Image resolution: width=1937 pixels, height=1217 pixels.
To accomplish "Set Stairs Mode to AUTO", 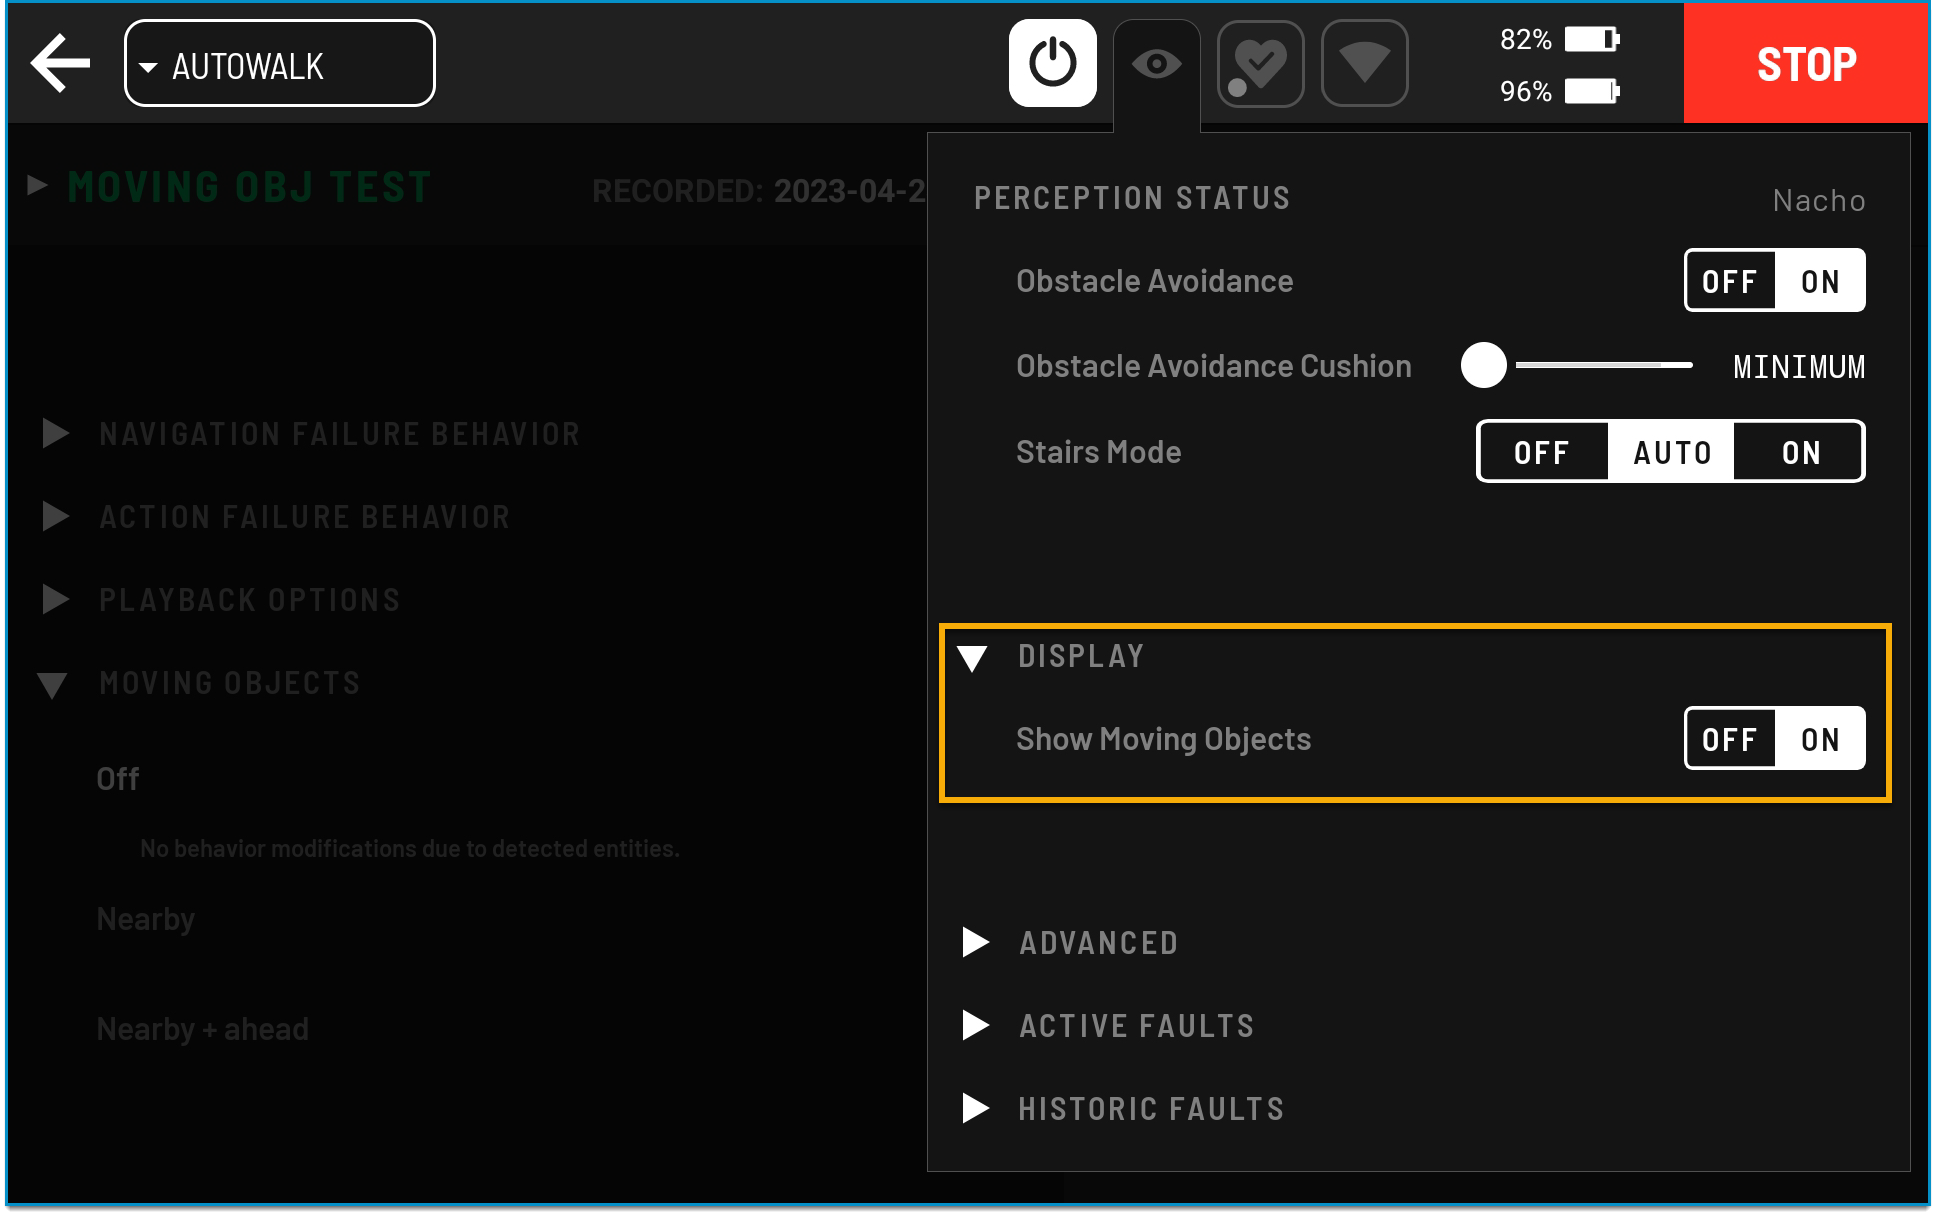I will tap(1671, 452).
